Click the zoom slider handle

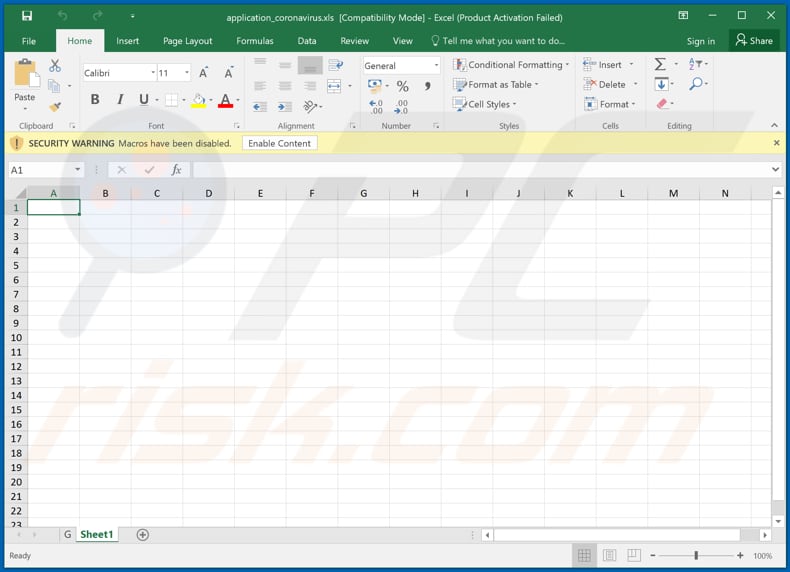(696, 555)
